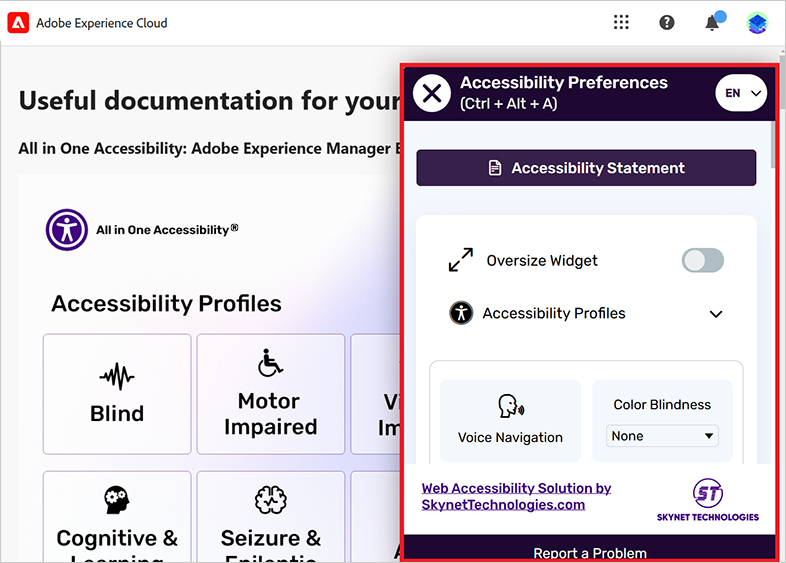The width and height of the screenshot is (786, 563).
Task: Toggle the Oversize Widget switch
Action: 702,260
